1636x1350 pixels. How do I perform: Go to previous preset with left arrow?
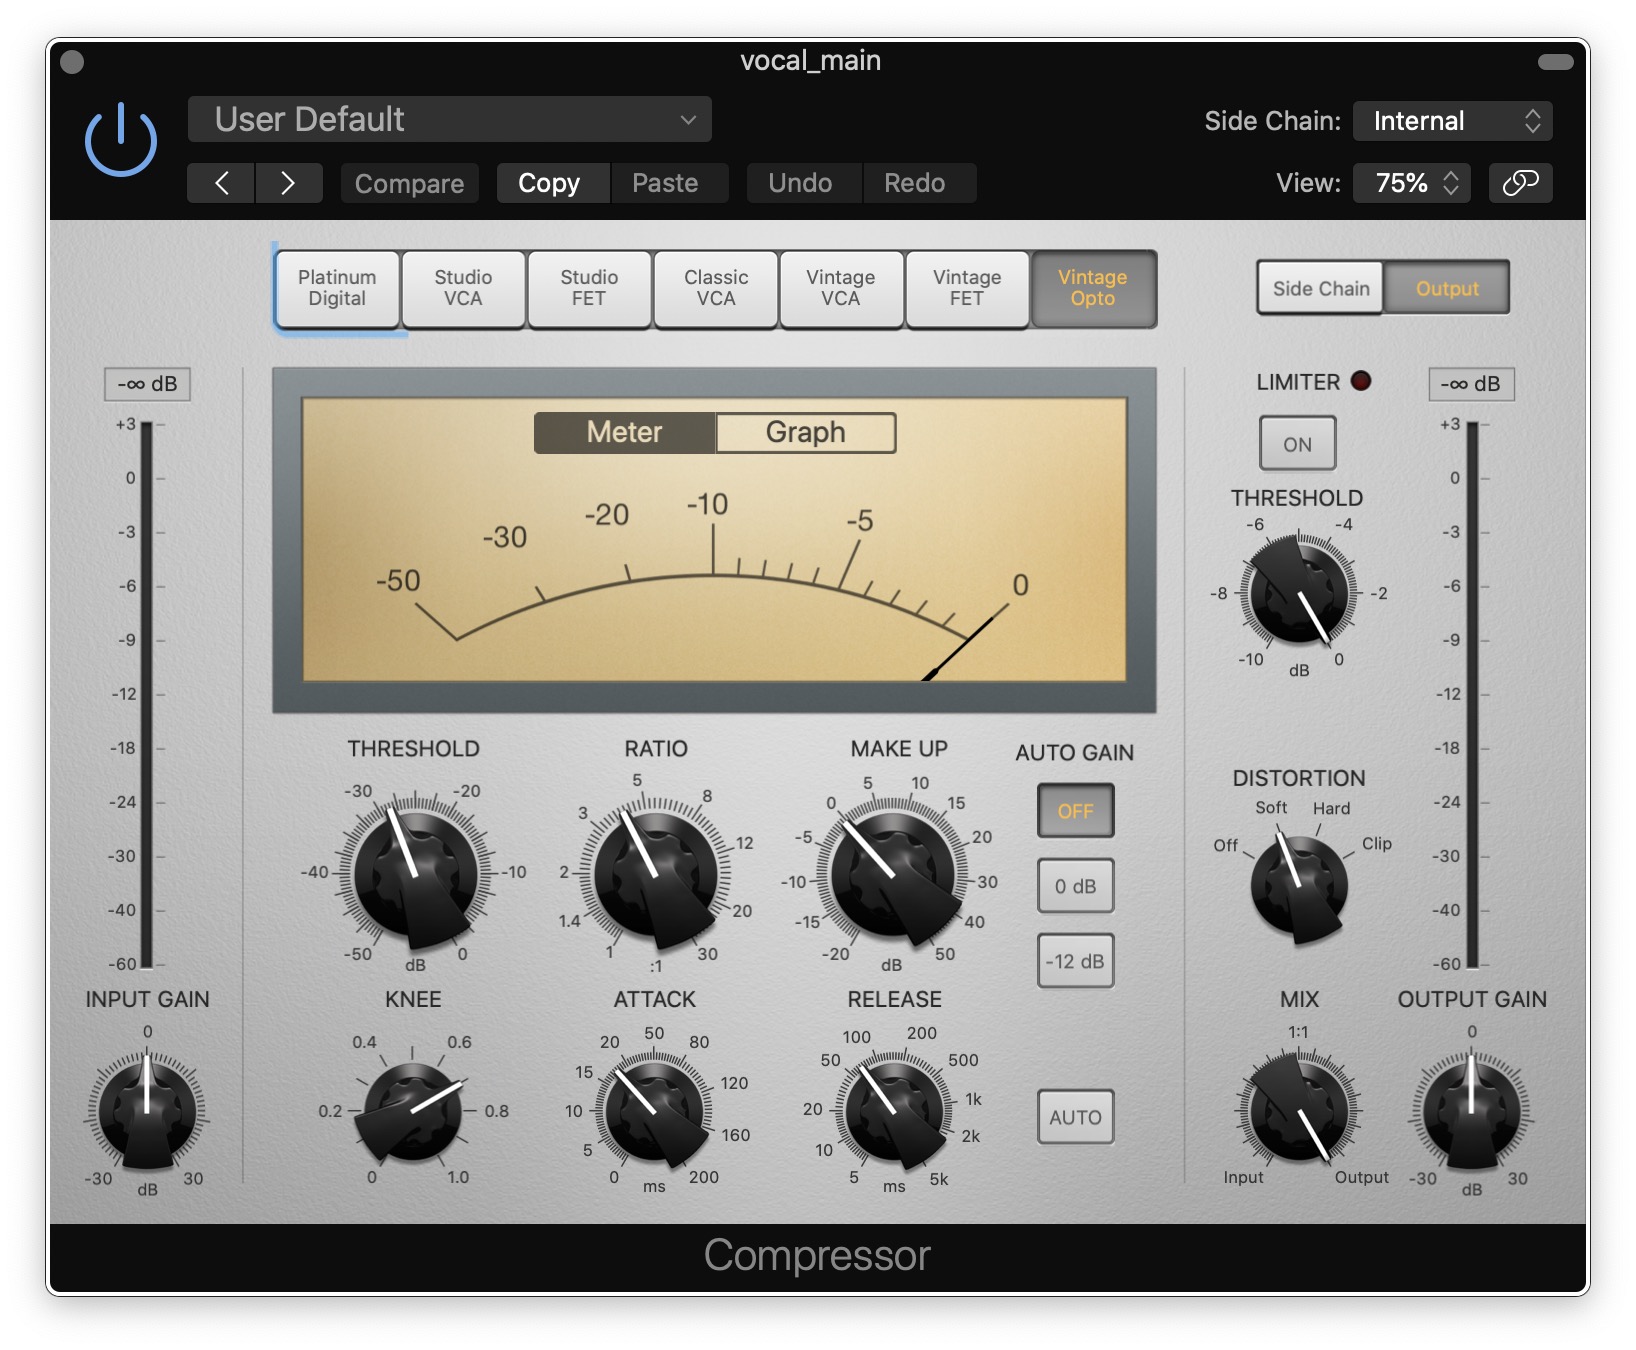[221, 183]
